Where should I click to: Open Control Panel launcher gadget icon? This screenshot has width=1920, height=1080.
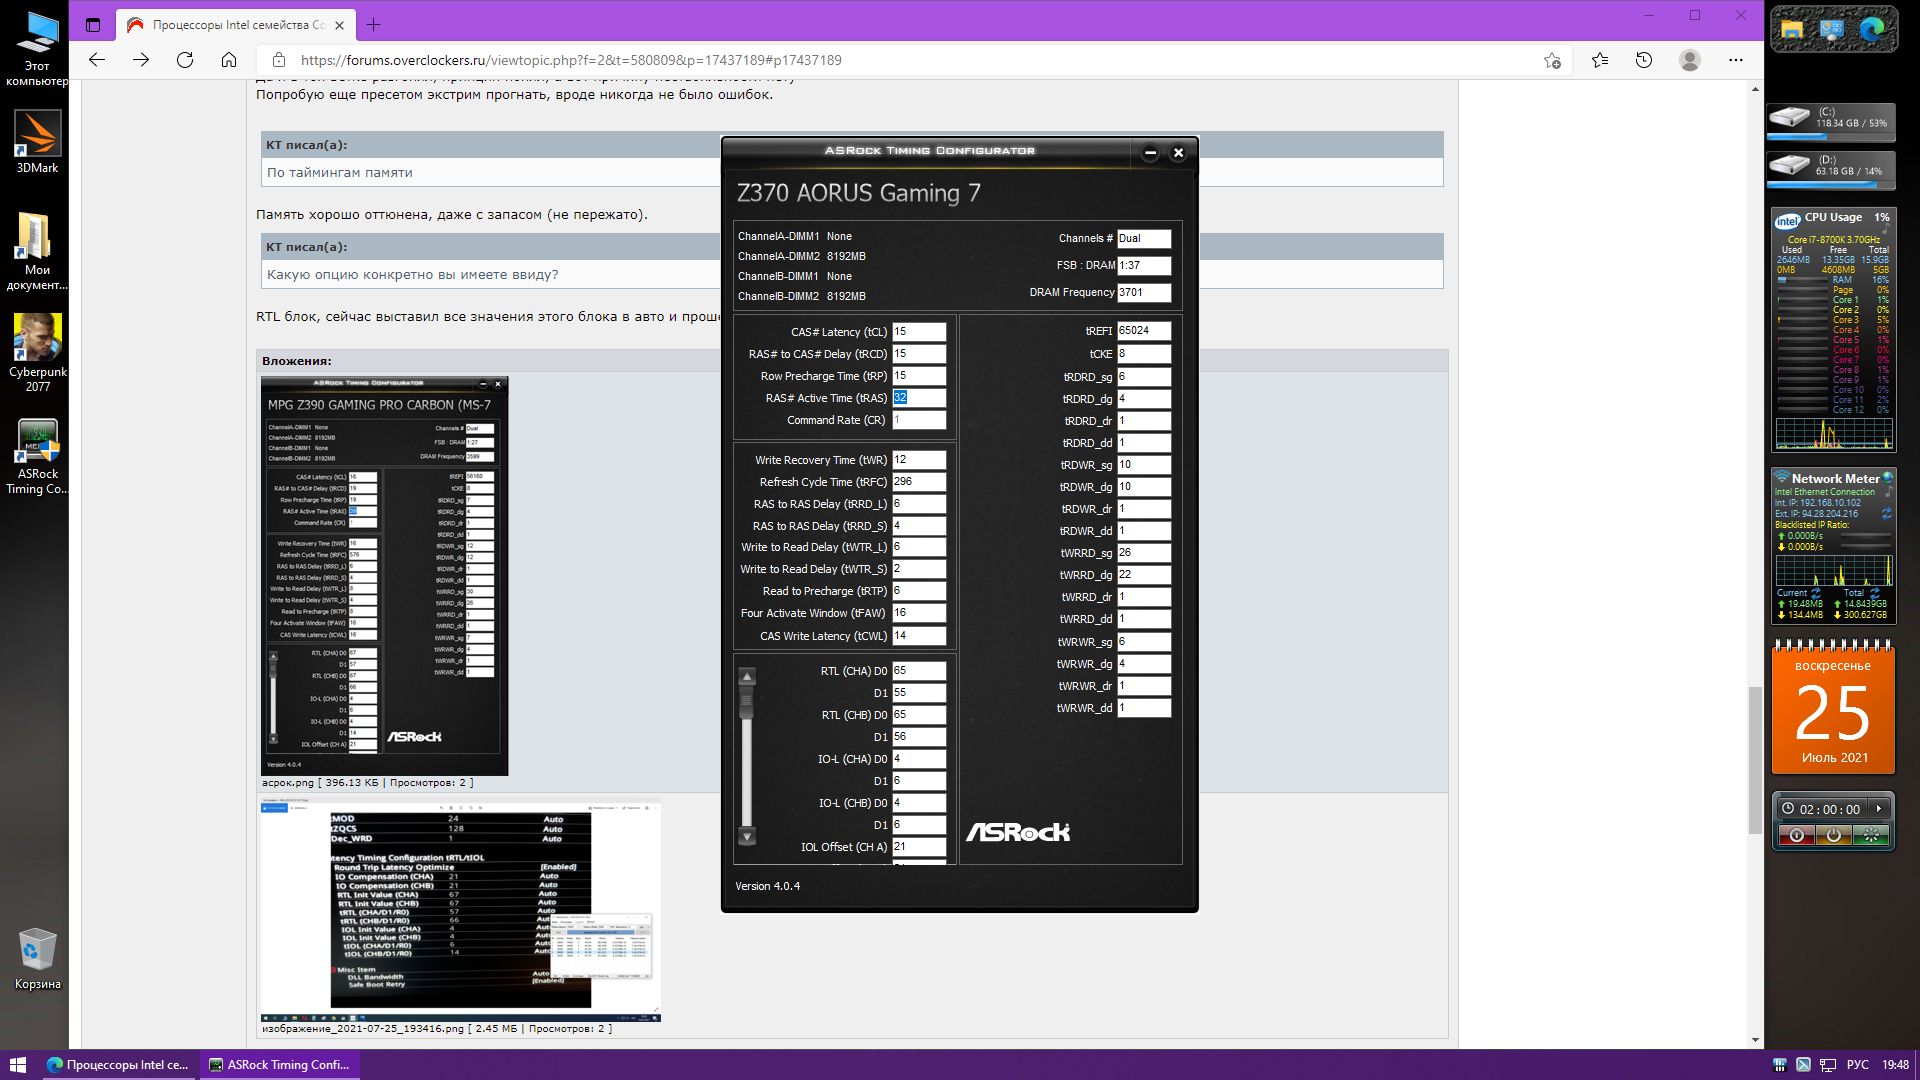1832,29
